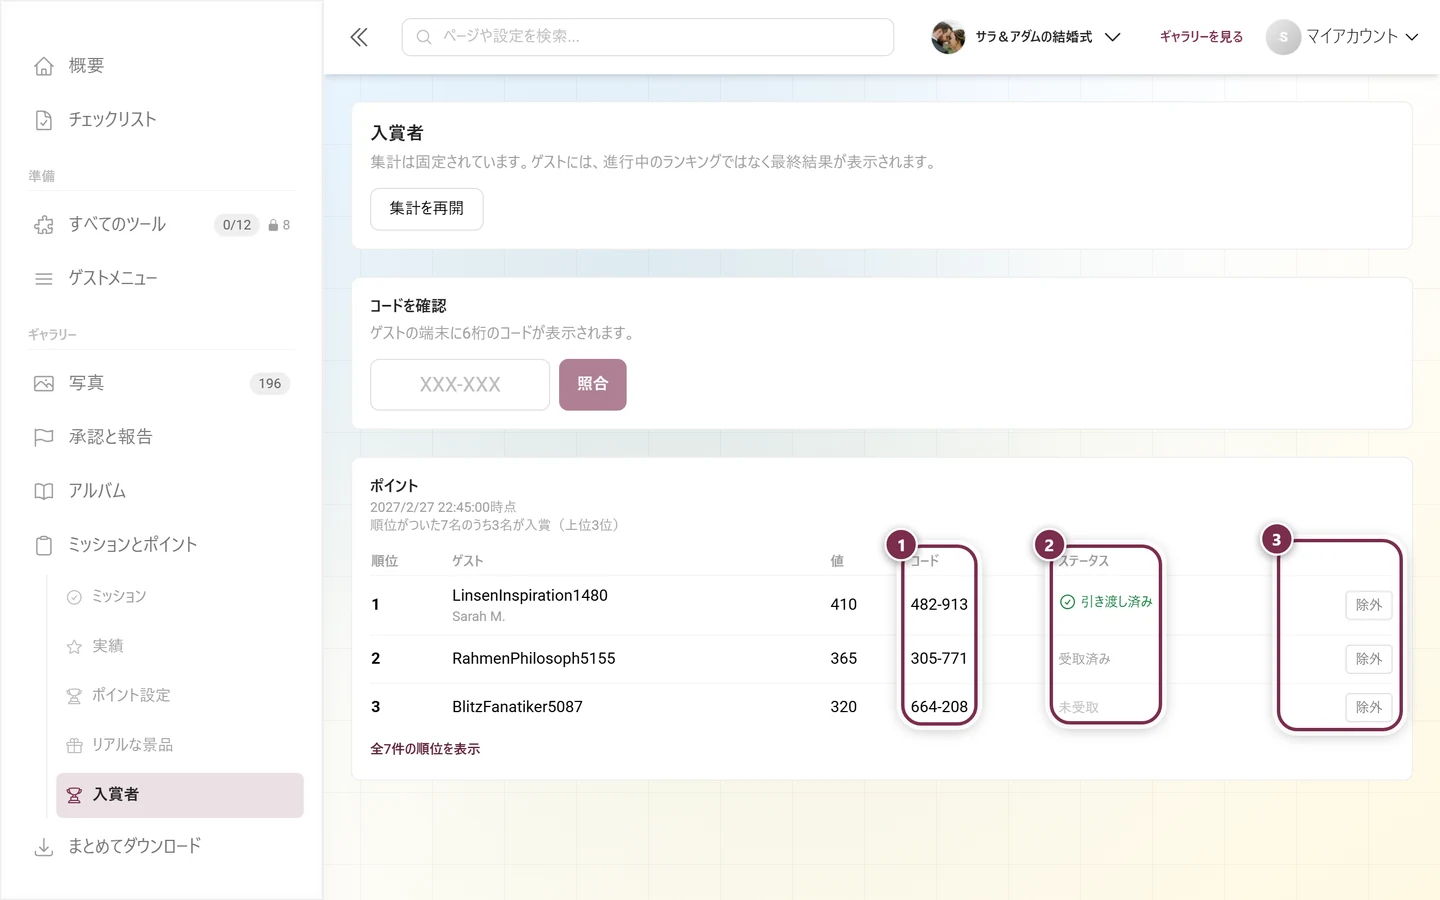This screenshot has width=1440, height=900.
Task: Collapse sidebar with double-chevron icon
Action: 359,37
